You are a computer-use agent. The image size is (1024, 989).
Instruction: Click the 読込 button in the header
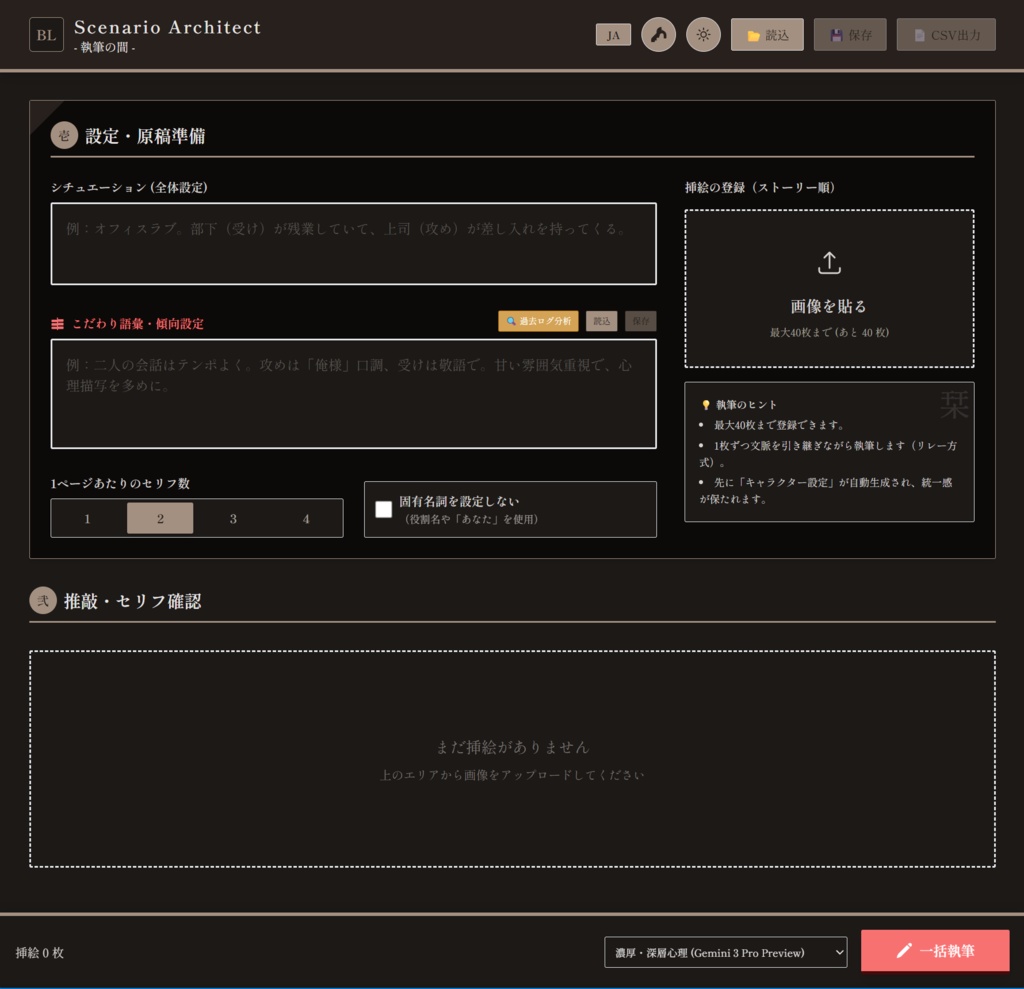767,33
